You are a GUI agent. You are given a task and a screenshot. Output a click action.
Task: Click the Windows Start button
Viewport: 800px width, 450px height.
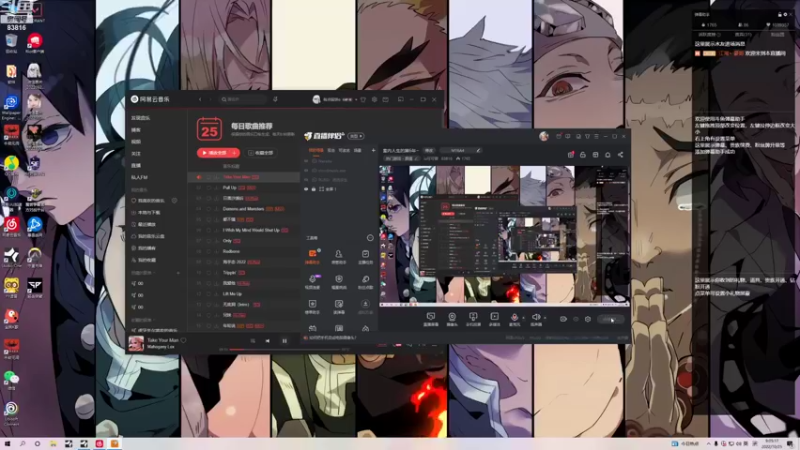[x=7, y=444]
